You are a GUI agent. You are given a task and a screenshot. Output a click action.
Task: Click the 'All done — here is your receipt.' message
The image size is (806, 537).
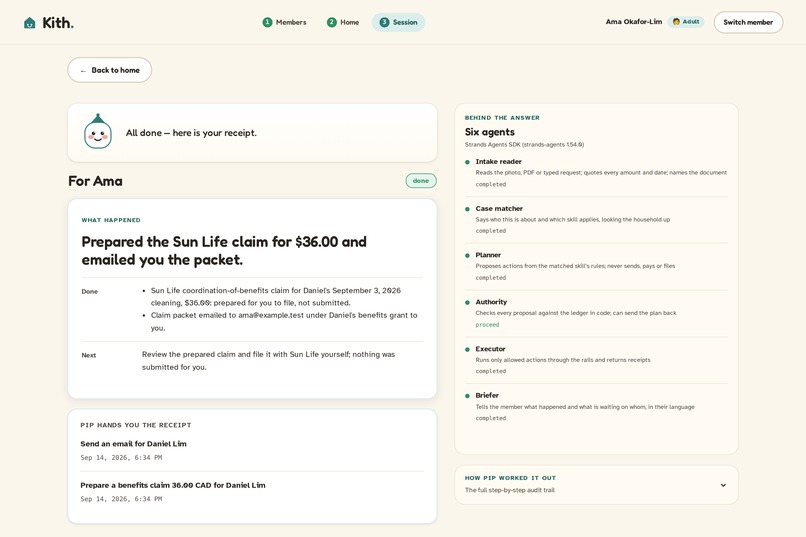191,133
